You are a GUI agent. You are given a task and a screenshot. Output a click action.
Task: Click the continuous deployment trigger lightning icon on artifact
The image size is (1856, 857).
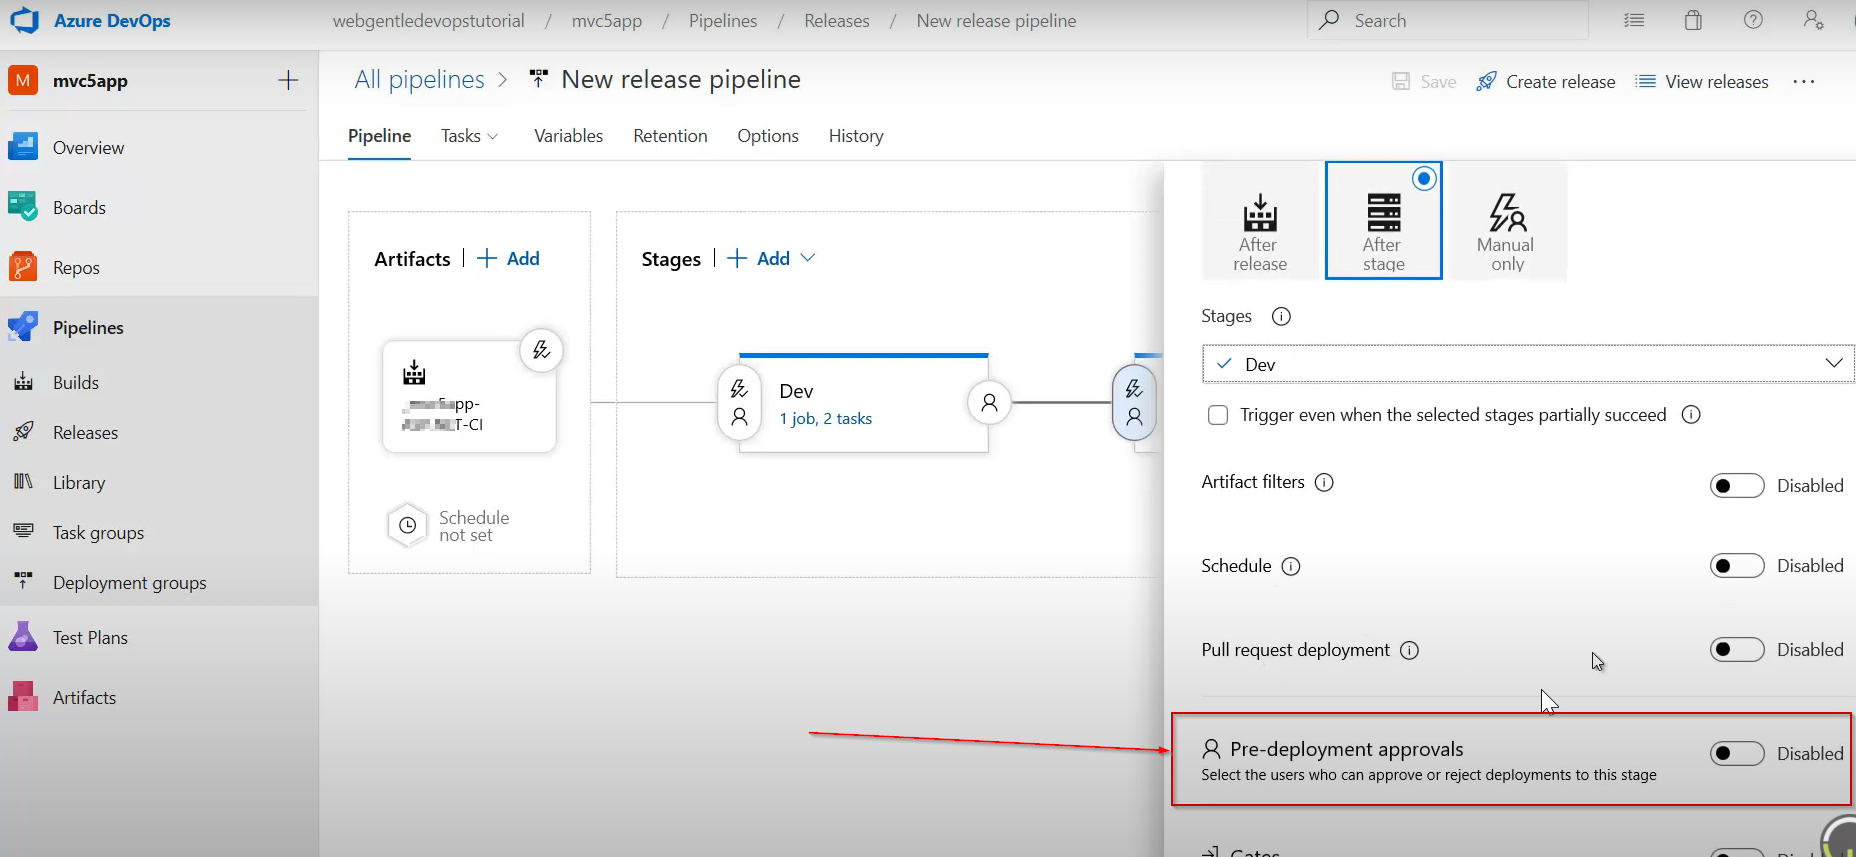[541, 350]
